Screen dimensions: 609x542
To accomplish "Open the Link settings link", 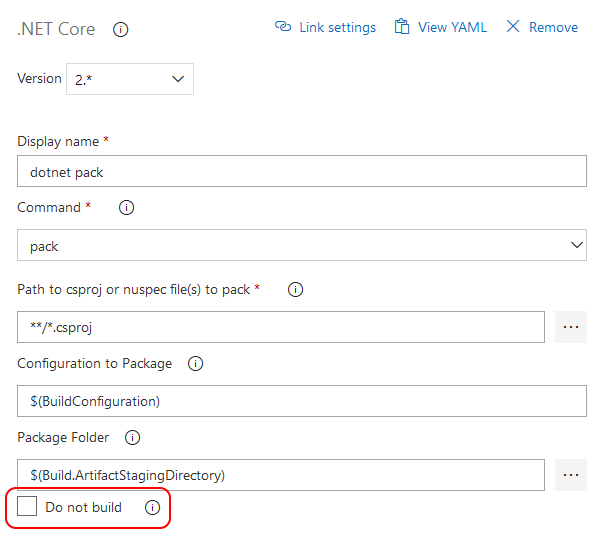I will click(337, 27).
